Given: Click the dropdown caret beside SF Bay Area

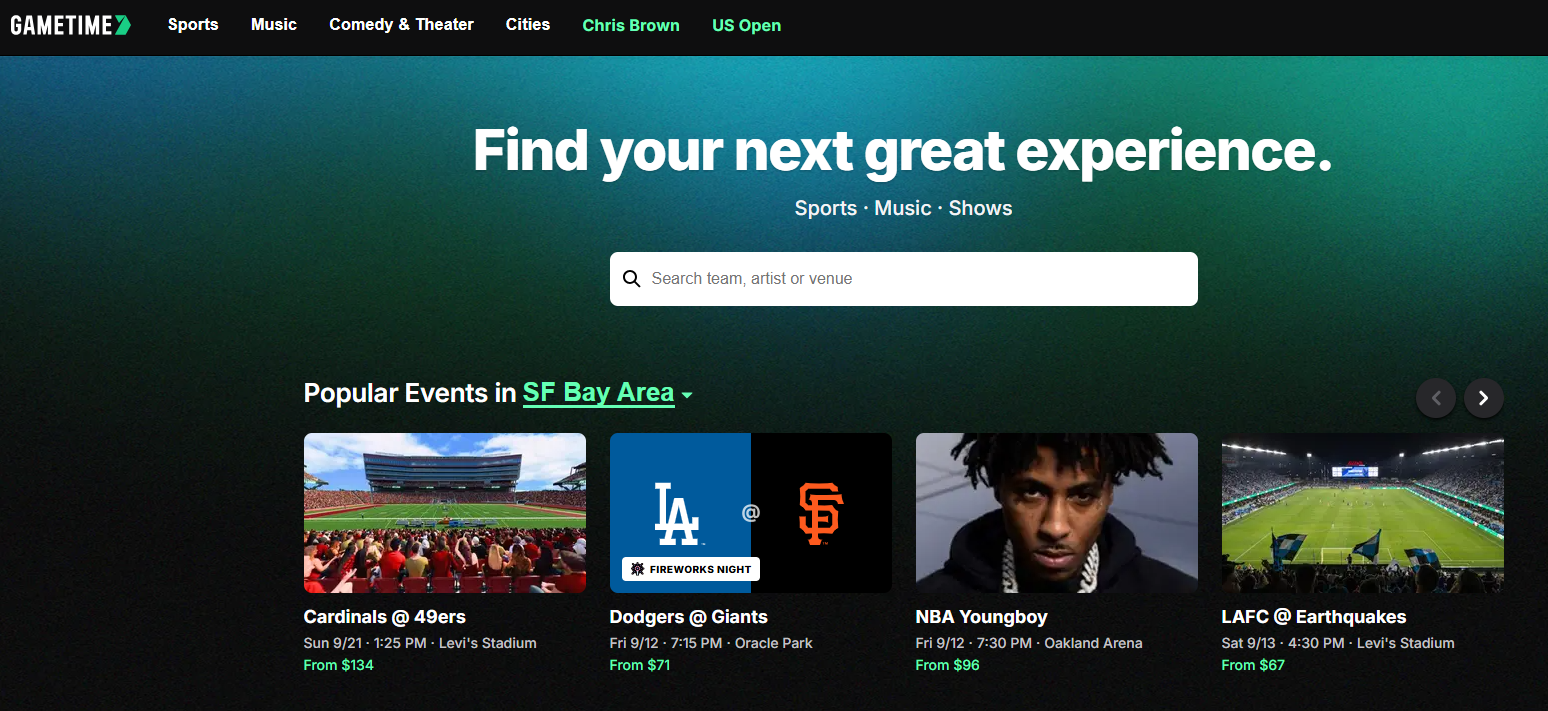Looking at the screenshot, I should pyautogui.click(x=687, y=396).
